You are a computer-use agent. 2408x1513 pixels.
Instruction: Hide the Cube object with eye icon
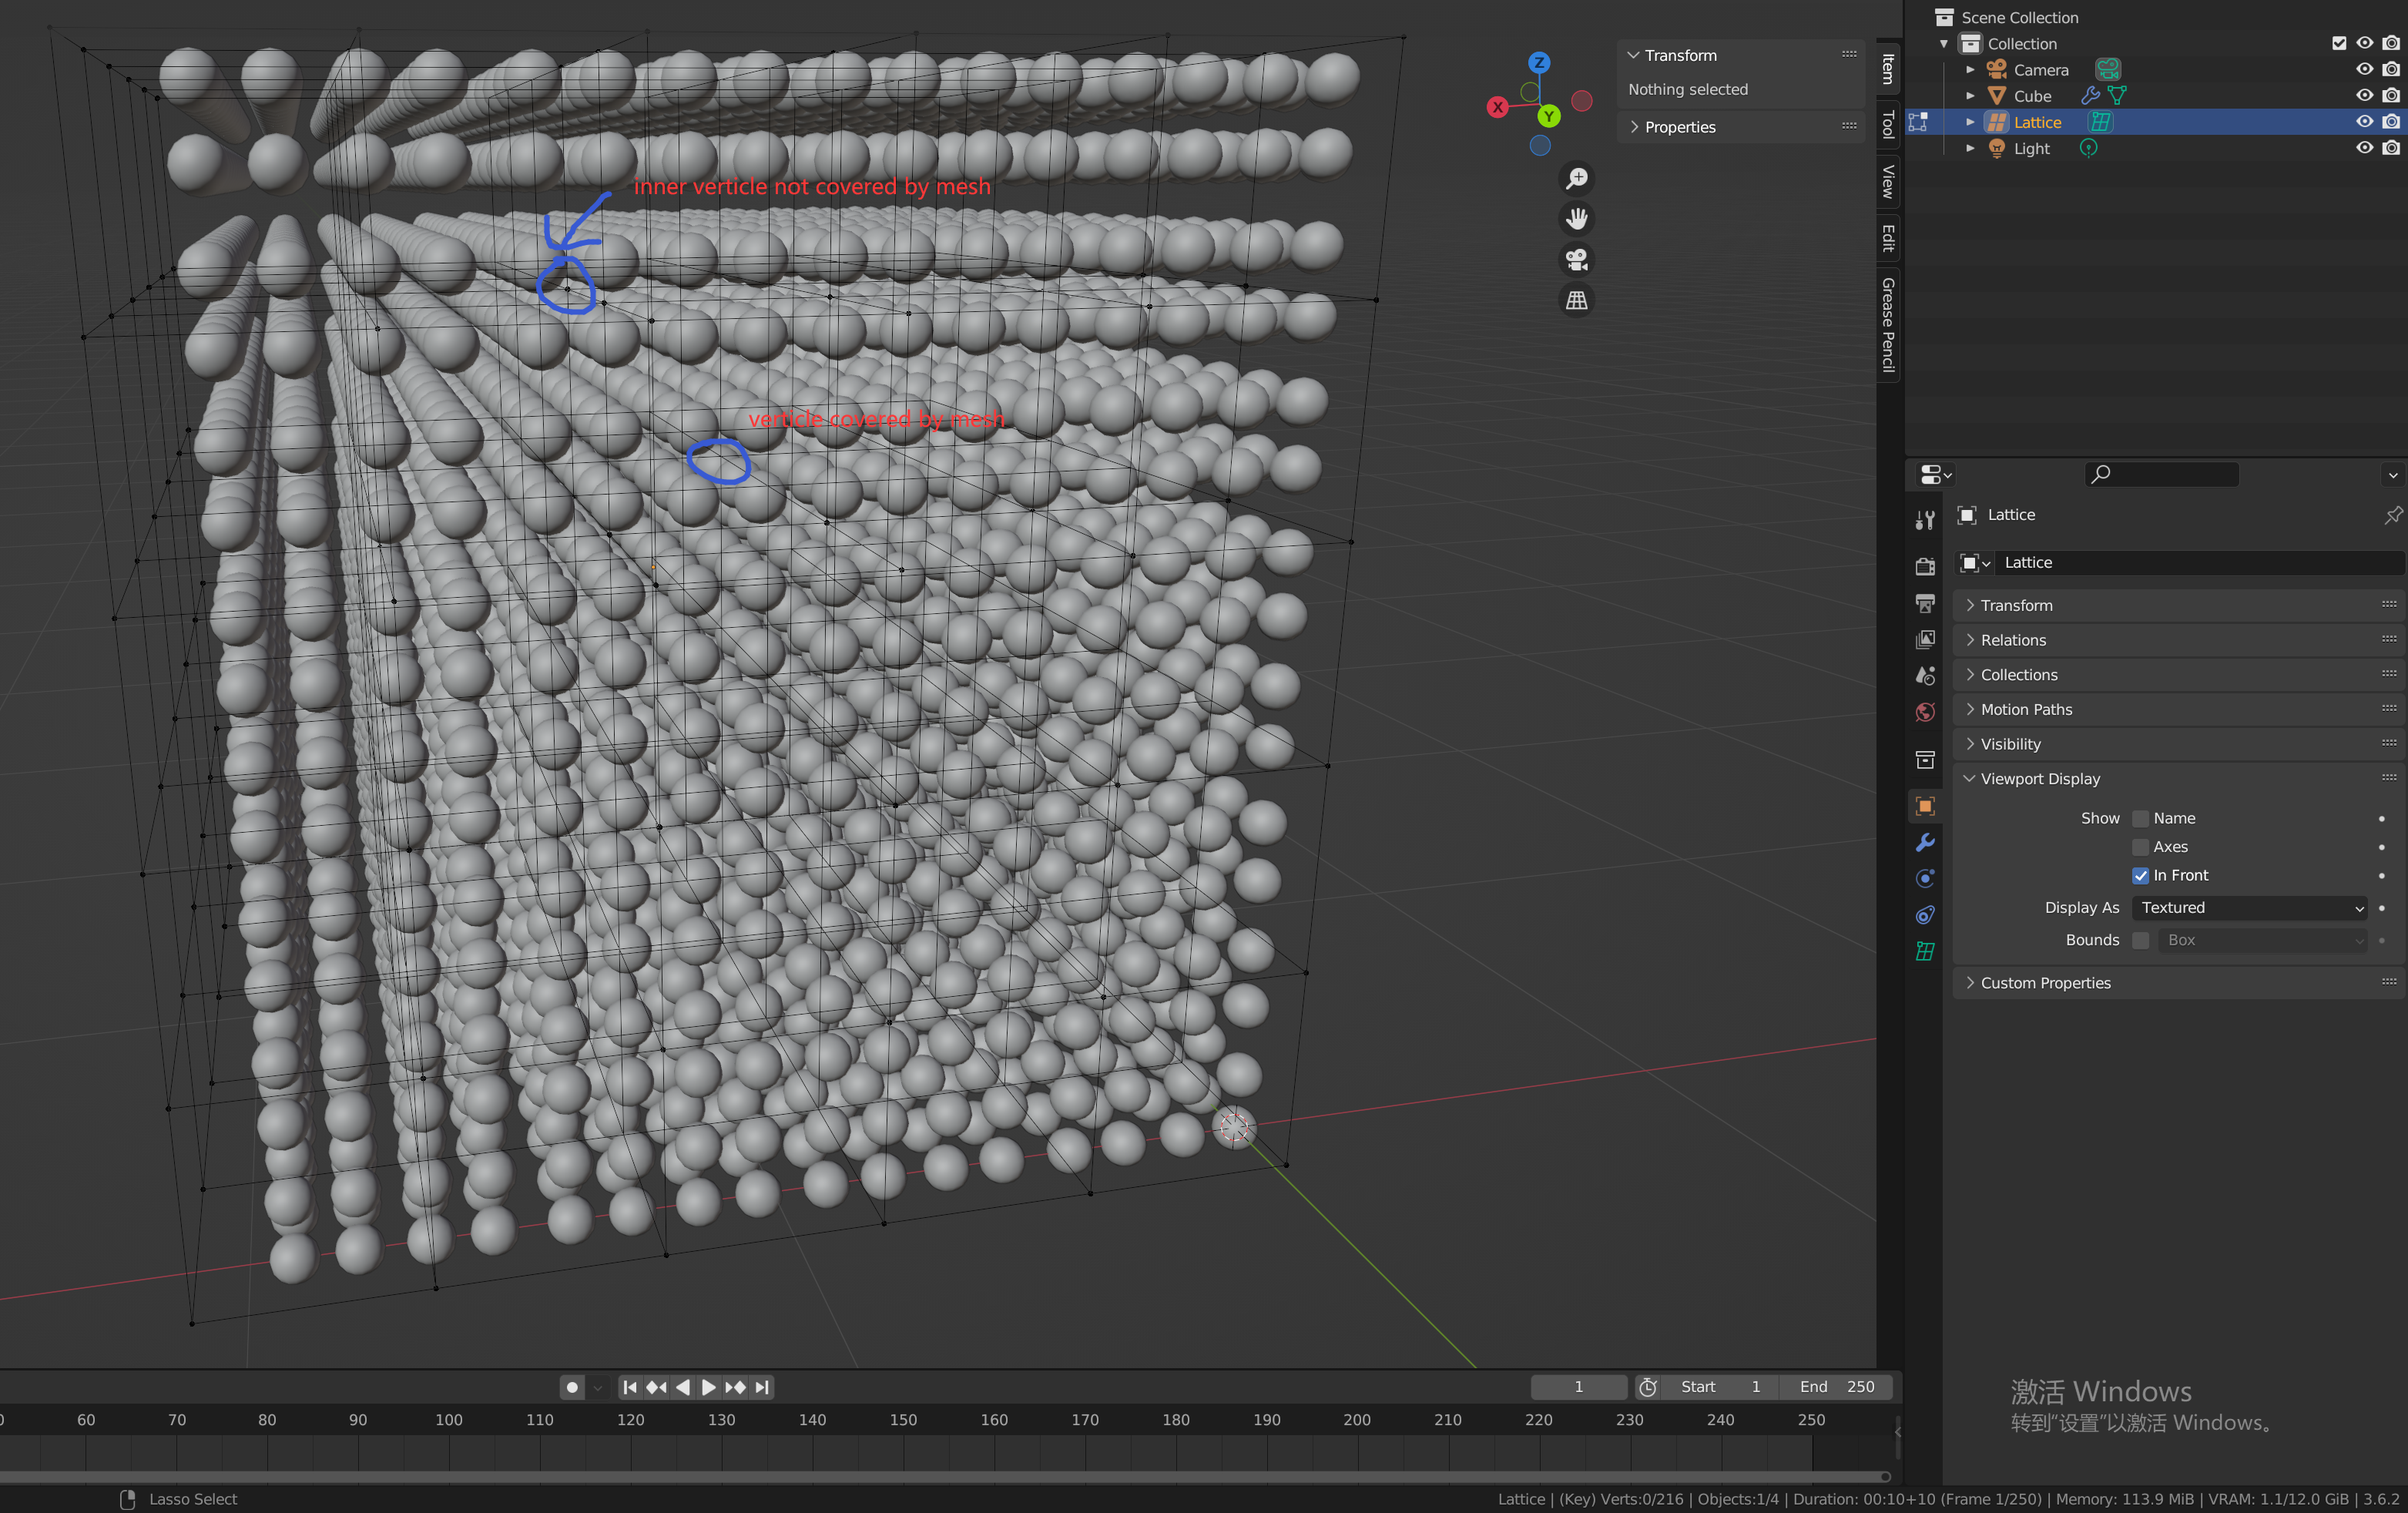coord(2364,96)
